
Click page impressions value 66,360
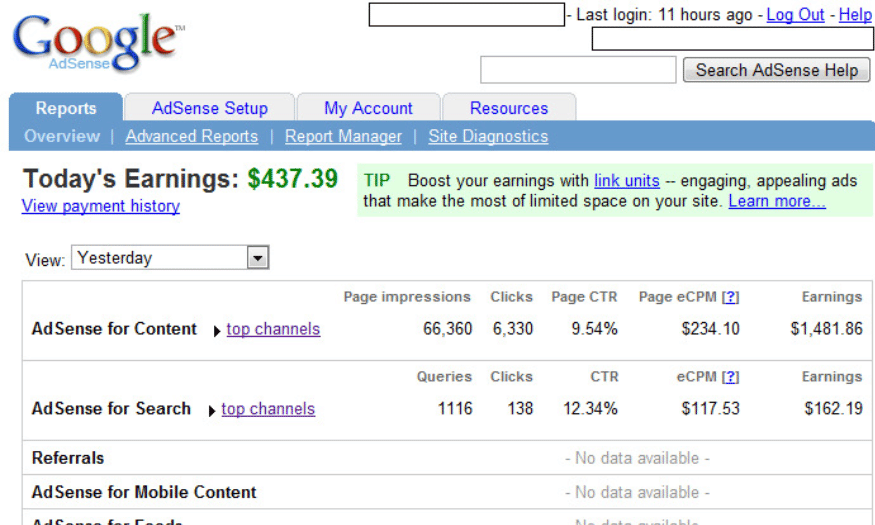tap(448, 329)
